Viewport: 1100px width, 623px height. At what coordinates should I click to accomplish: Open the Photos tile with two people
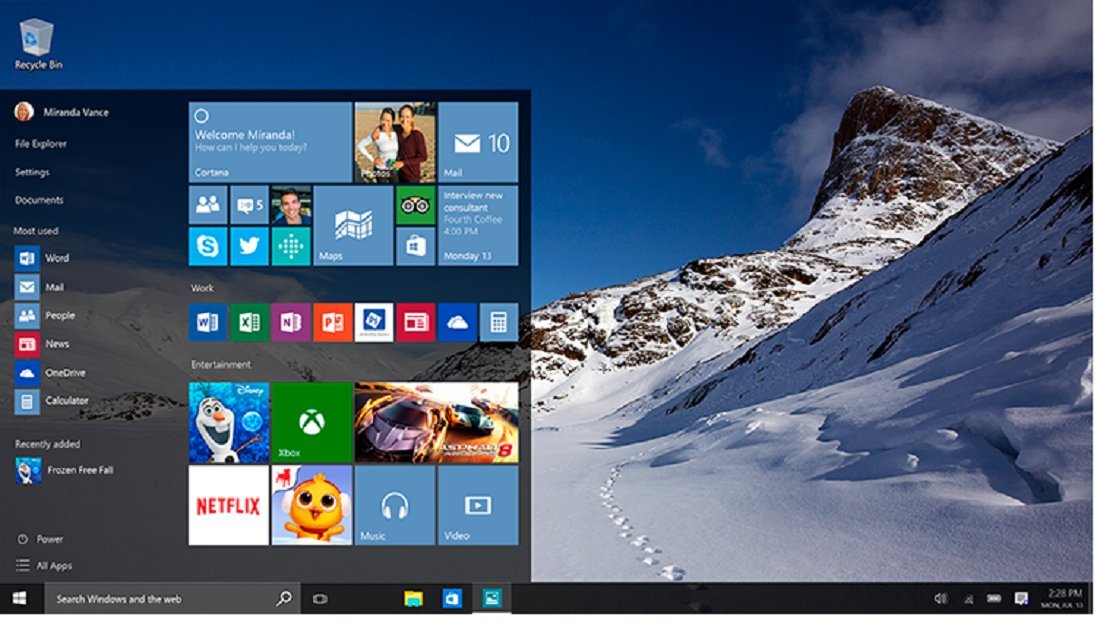tap(395, 142)
